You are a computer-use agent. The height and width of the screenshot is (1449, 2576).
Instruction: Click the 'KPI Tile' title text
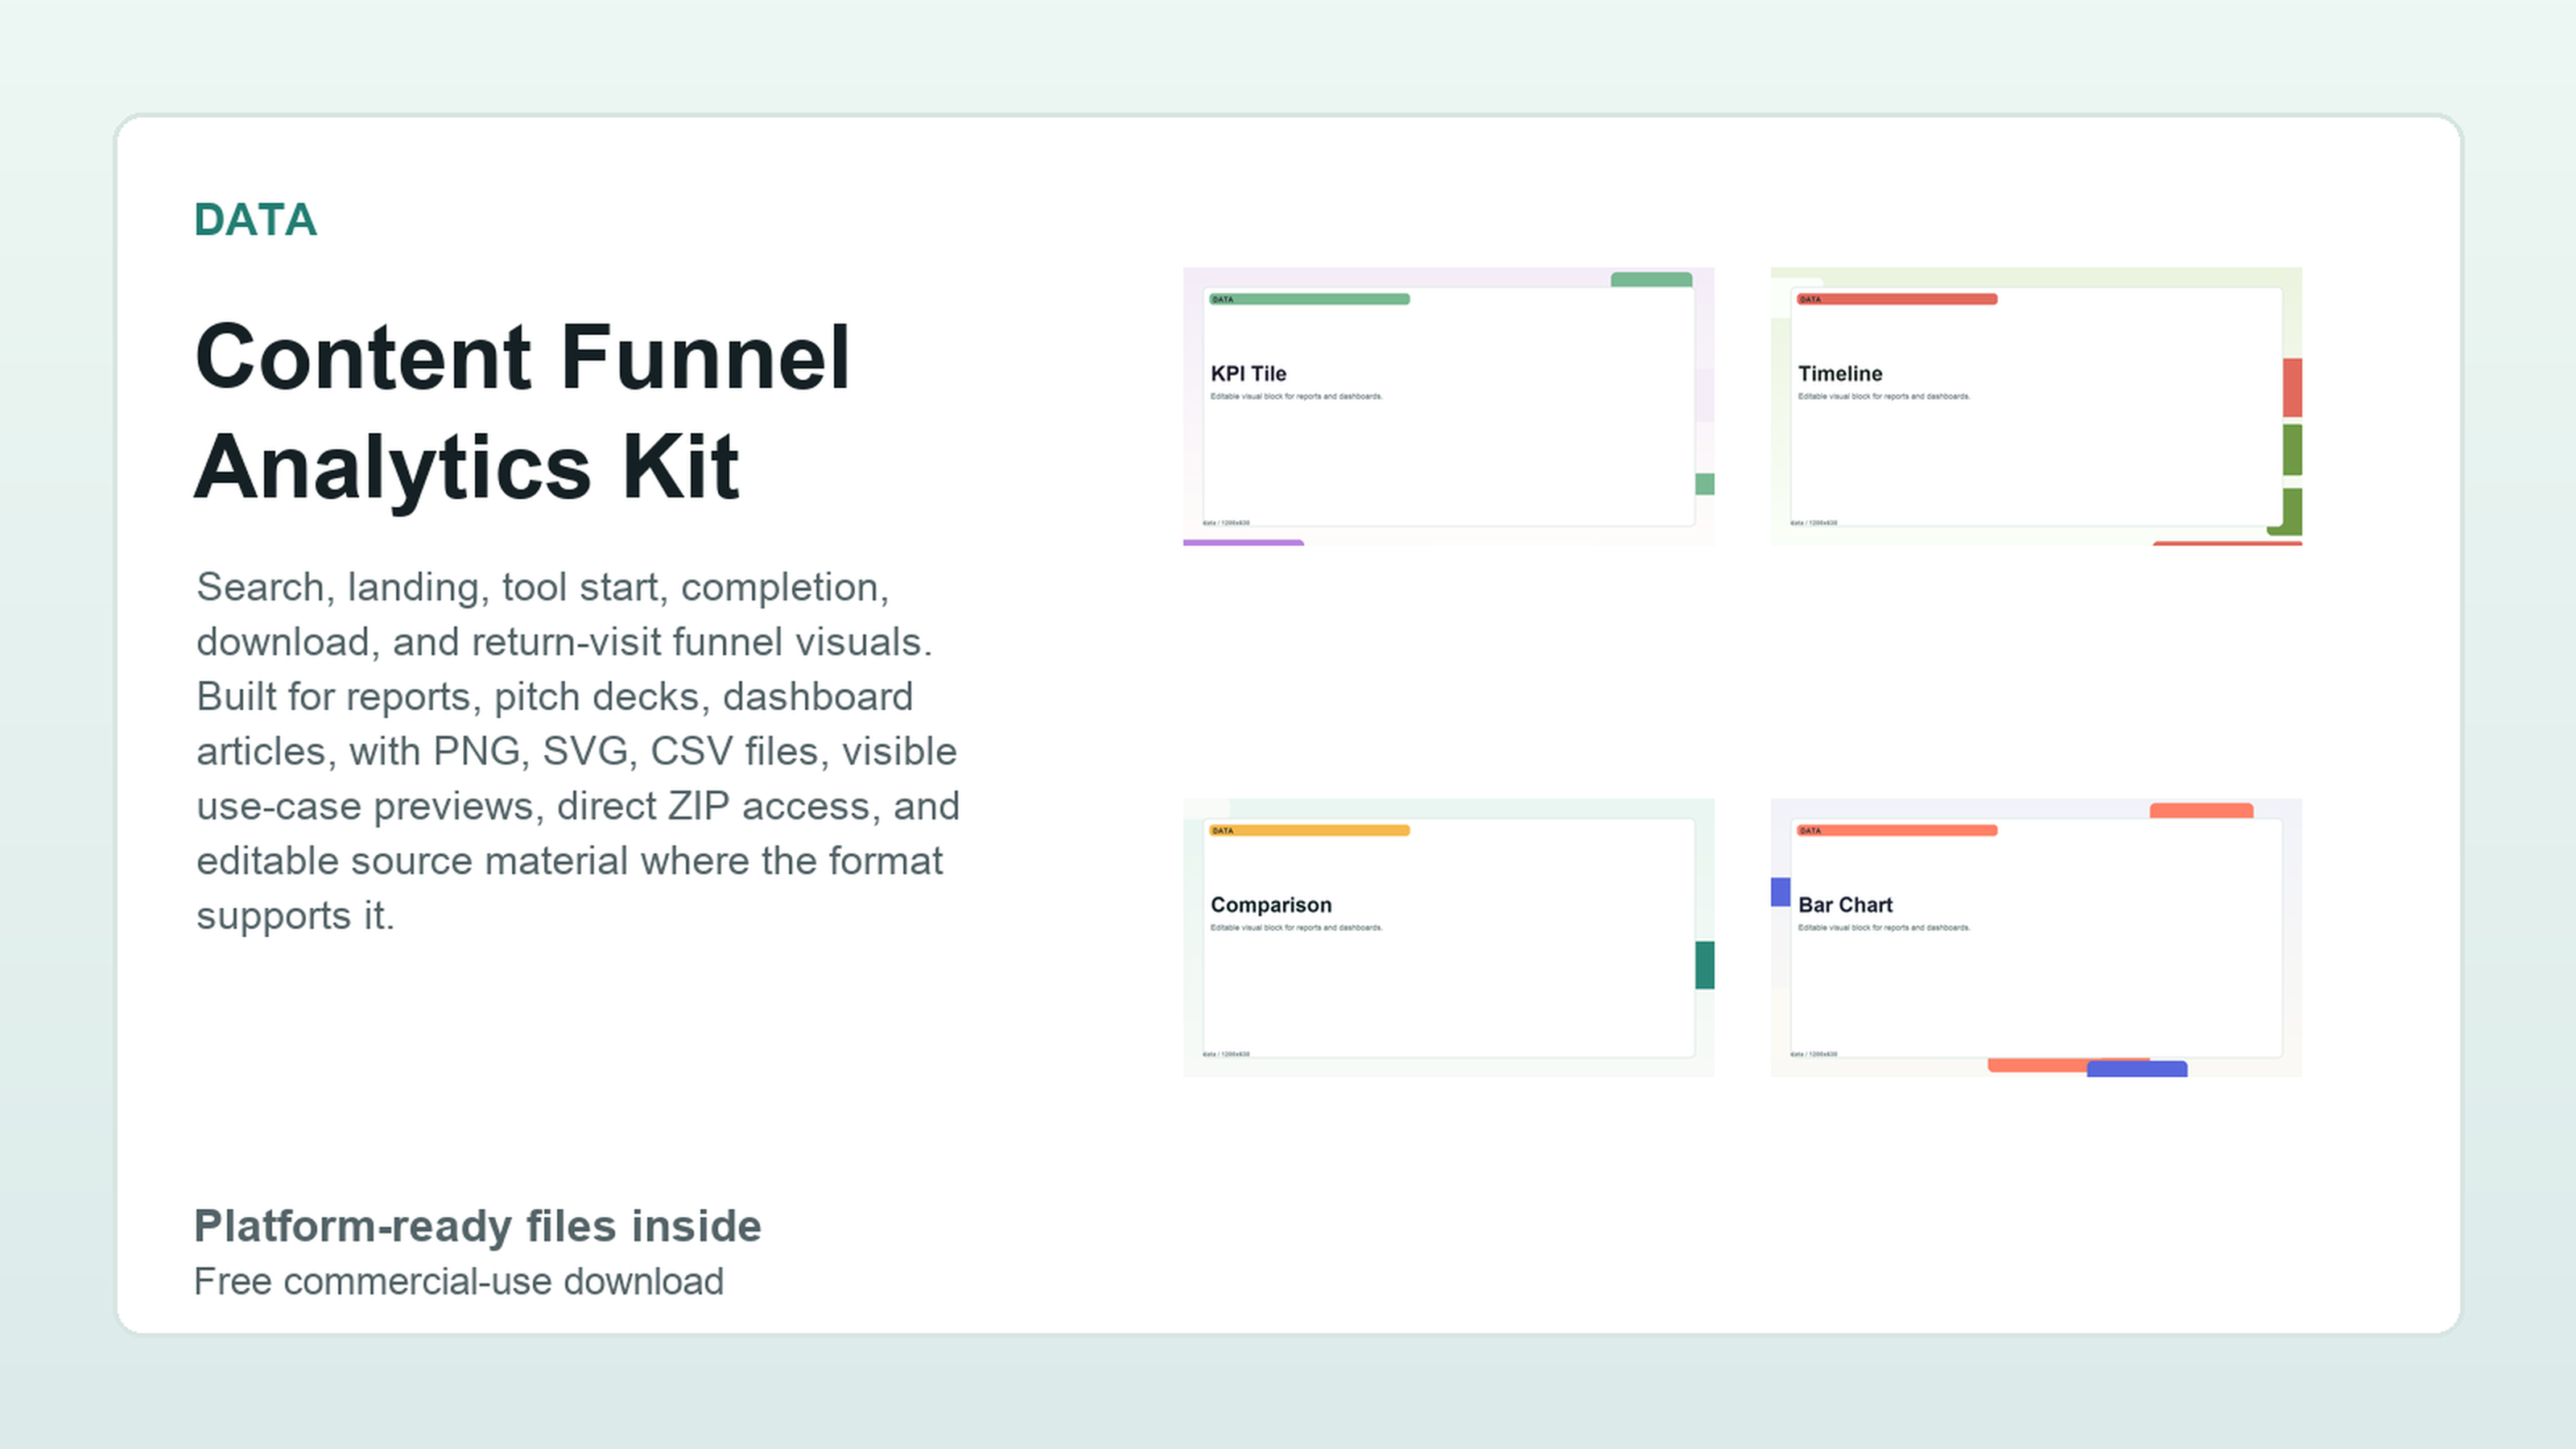1248,374
